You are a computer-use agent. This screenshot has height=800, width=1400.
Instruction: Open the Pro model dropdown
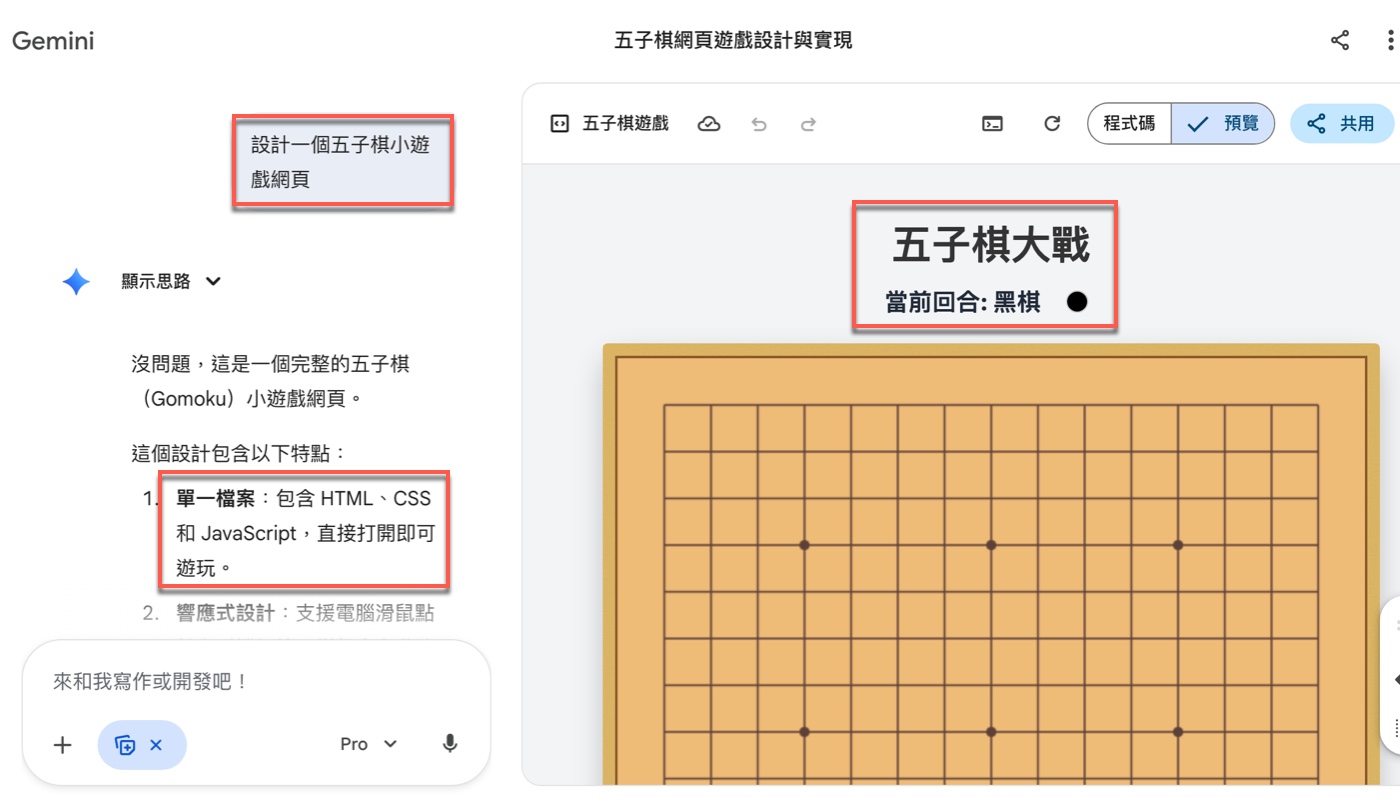click(x=367, y=743)
